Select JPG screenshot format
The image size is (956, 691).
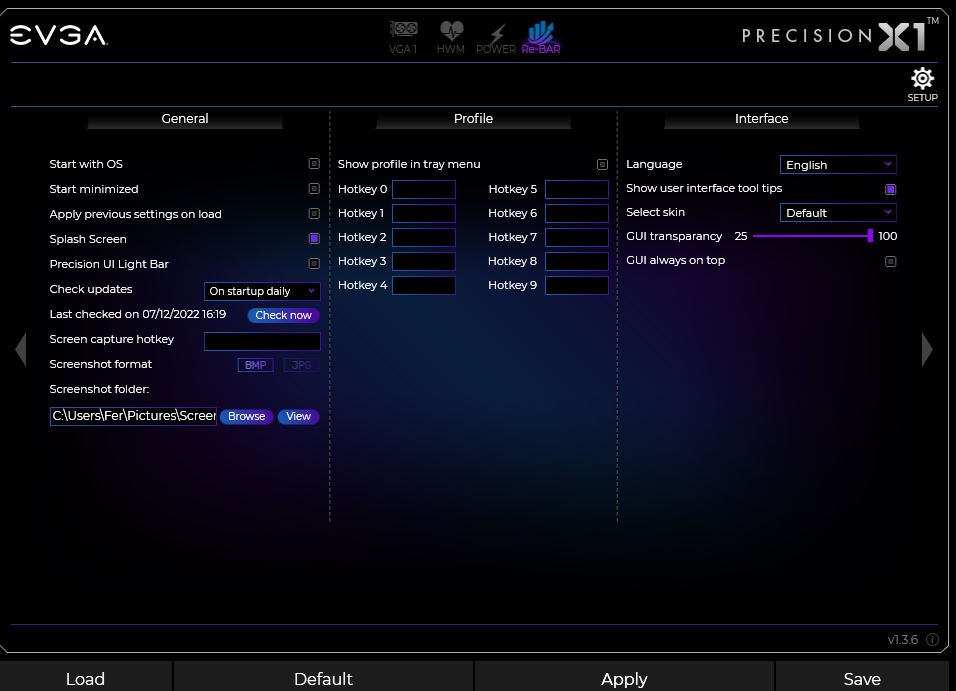301,365
